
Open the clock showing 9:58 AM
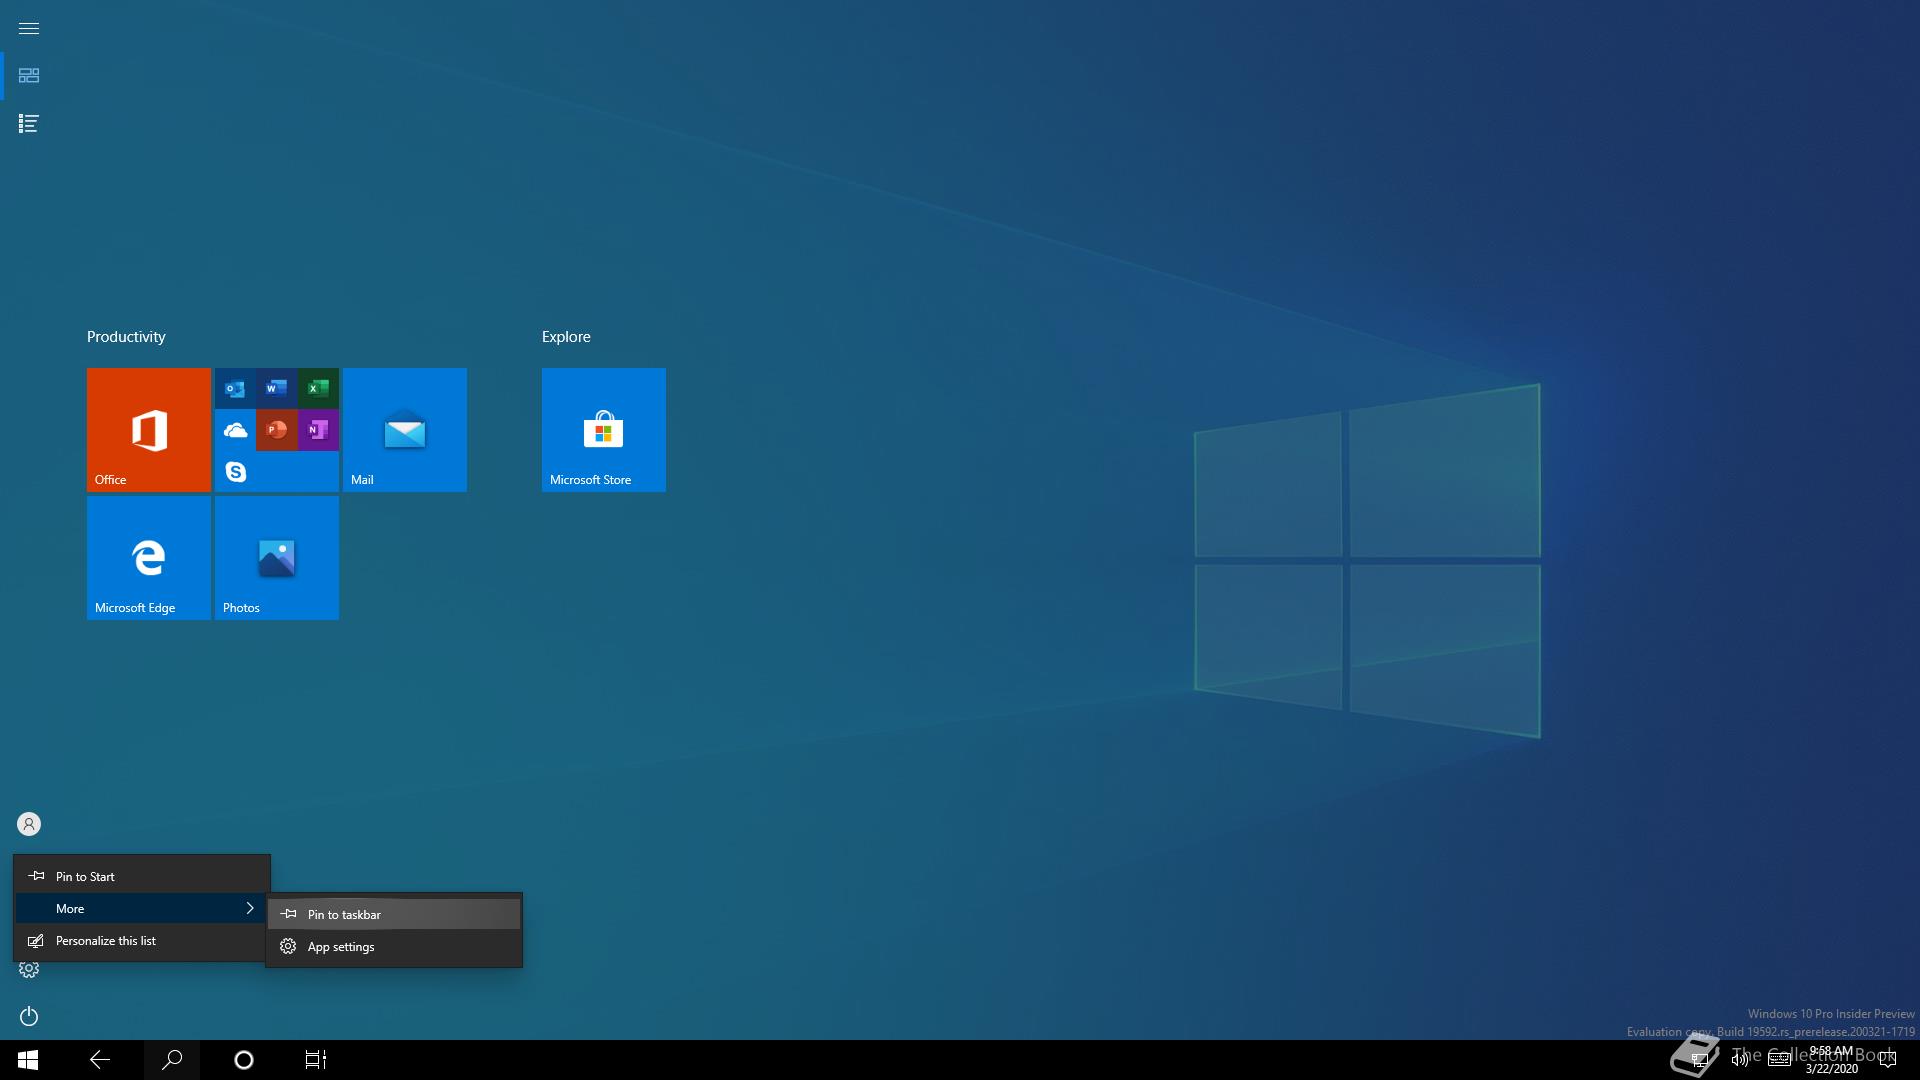pos(1831,1060)
